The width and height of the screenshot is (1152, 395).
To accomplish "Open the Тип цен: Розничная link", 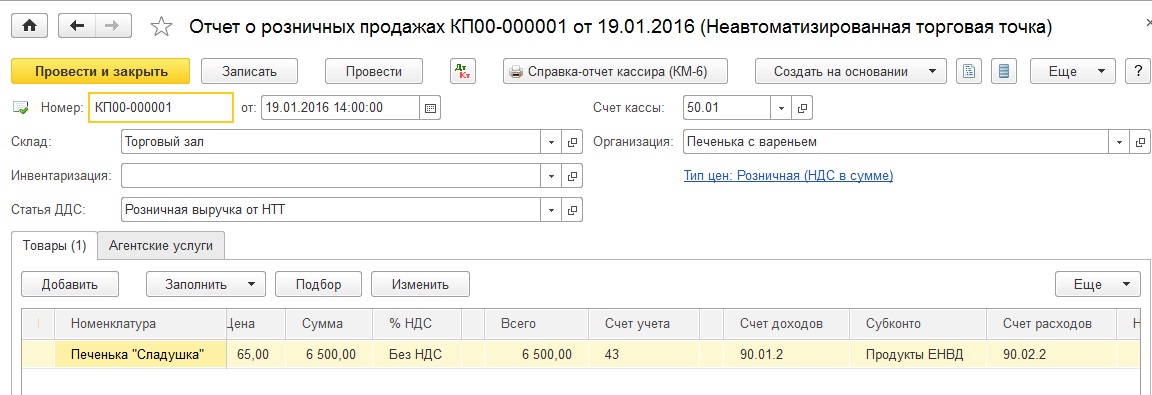I will [788, 176].
